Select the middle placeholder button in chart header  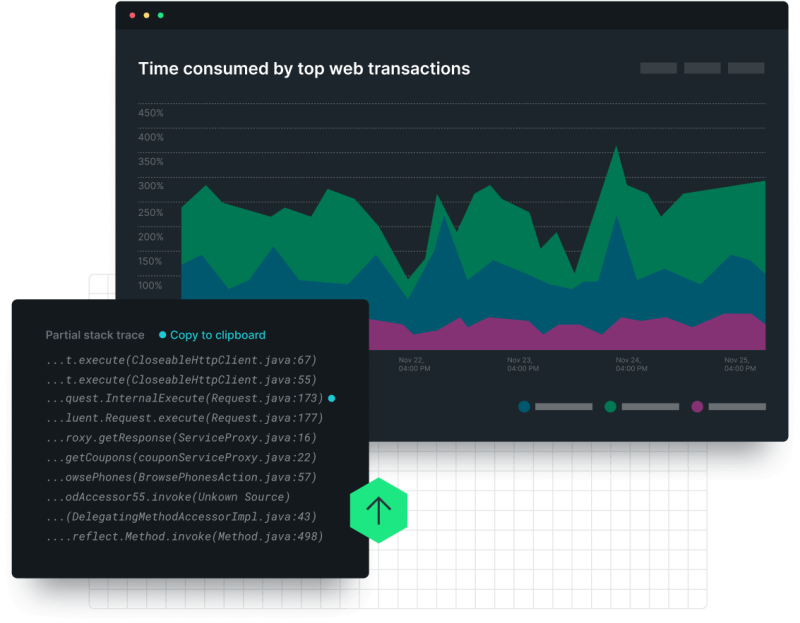click(702, 68)
